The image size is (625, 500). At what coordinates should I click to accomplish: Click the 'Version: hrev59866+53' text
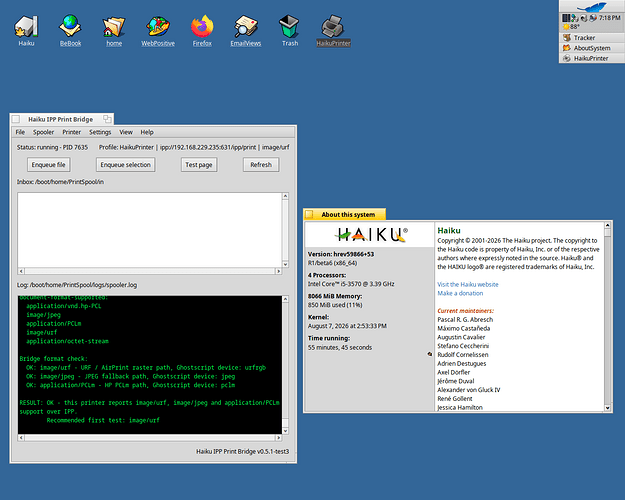[x=341, y=254]
